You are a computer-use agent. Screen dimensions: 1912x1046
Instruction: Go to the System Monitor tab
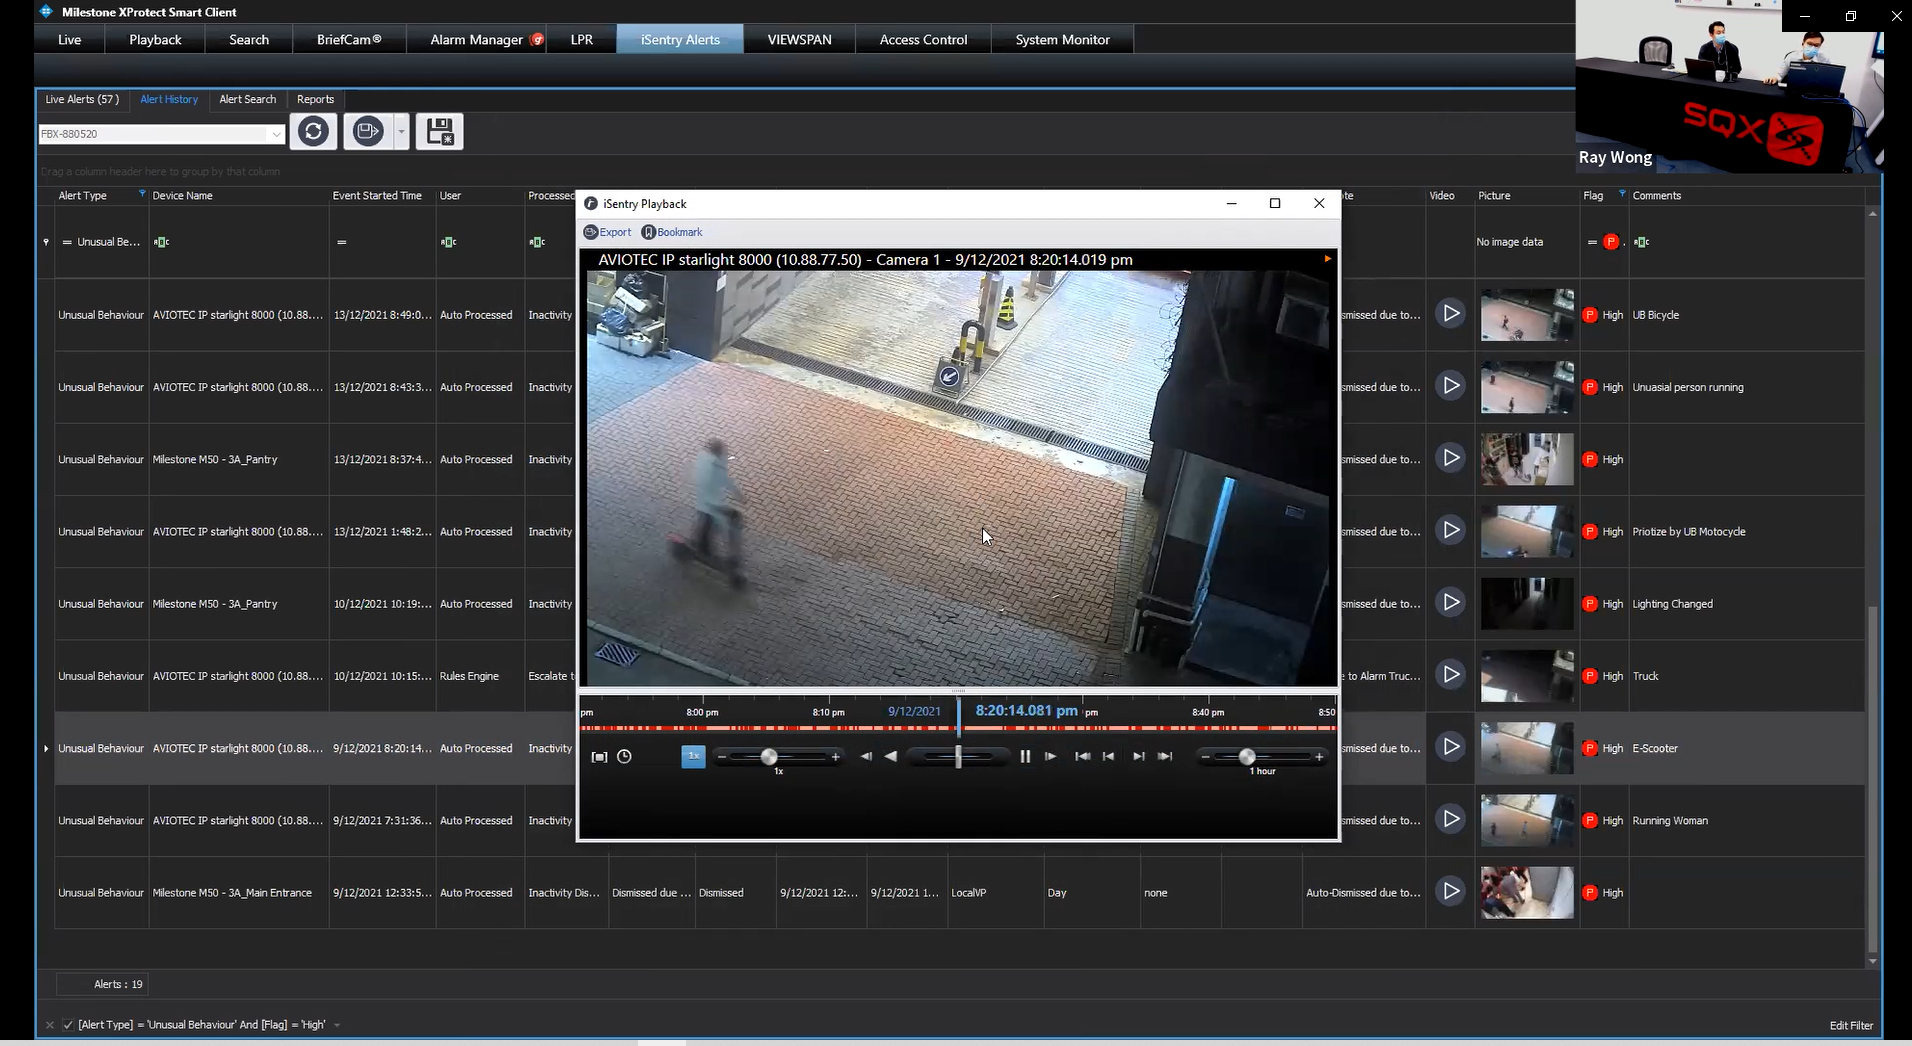coord(1062,40)
